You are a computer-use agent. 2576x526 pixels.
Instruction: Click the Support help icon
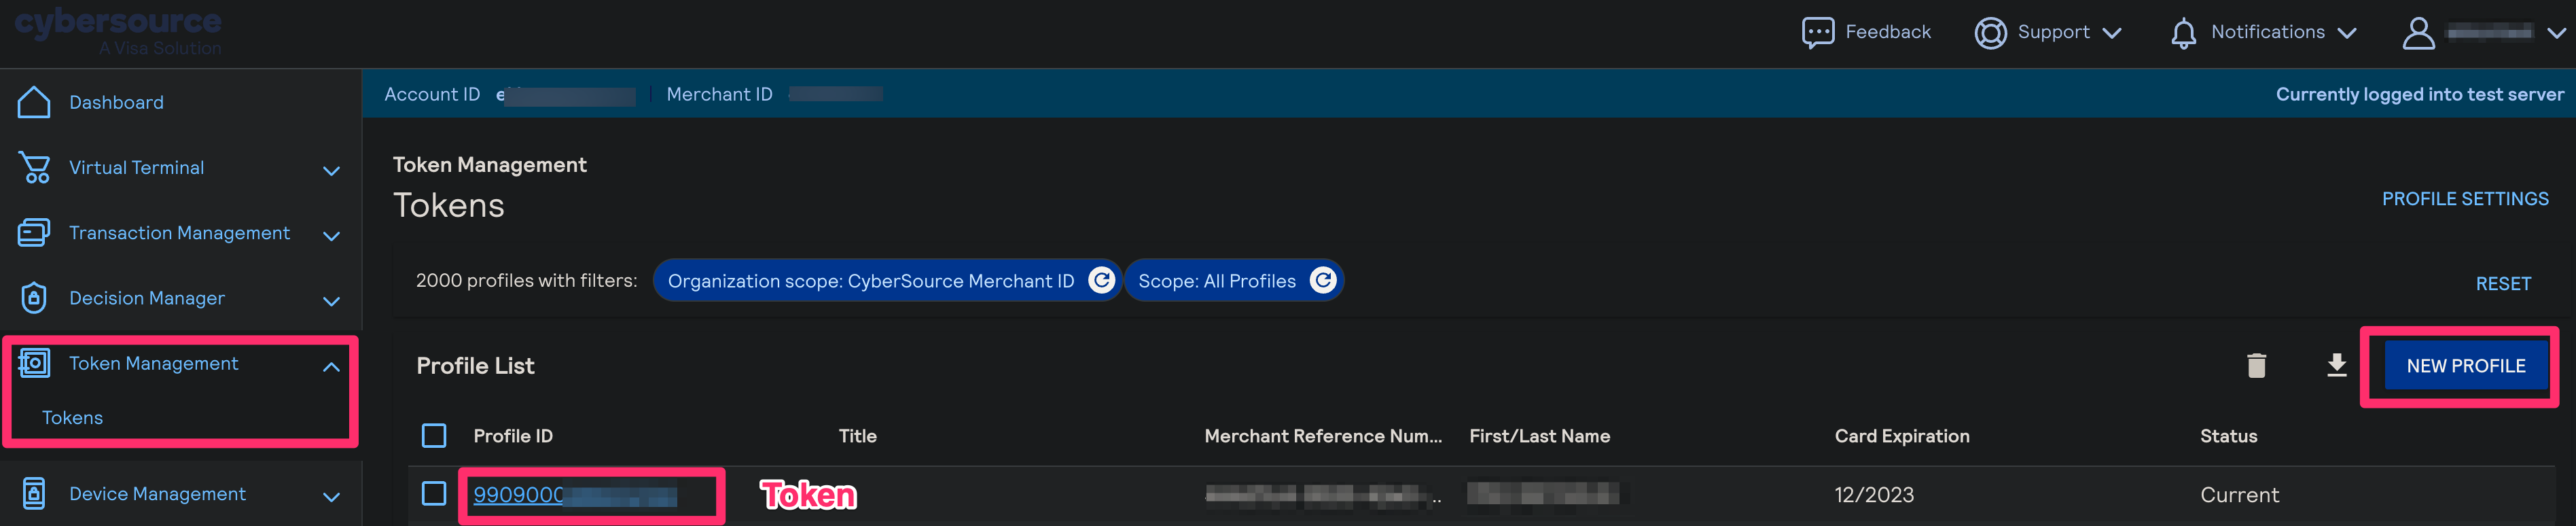pyautogui.click(x=1989, y=32)
